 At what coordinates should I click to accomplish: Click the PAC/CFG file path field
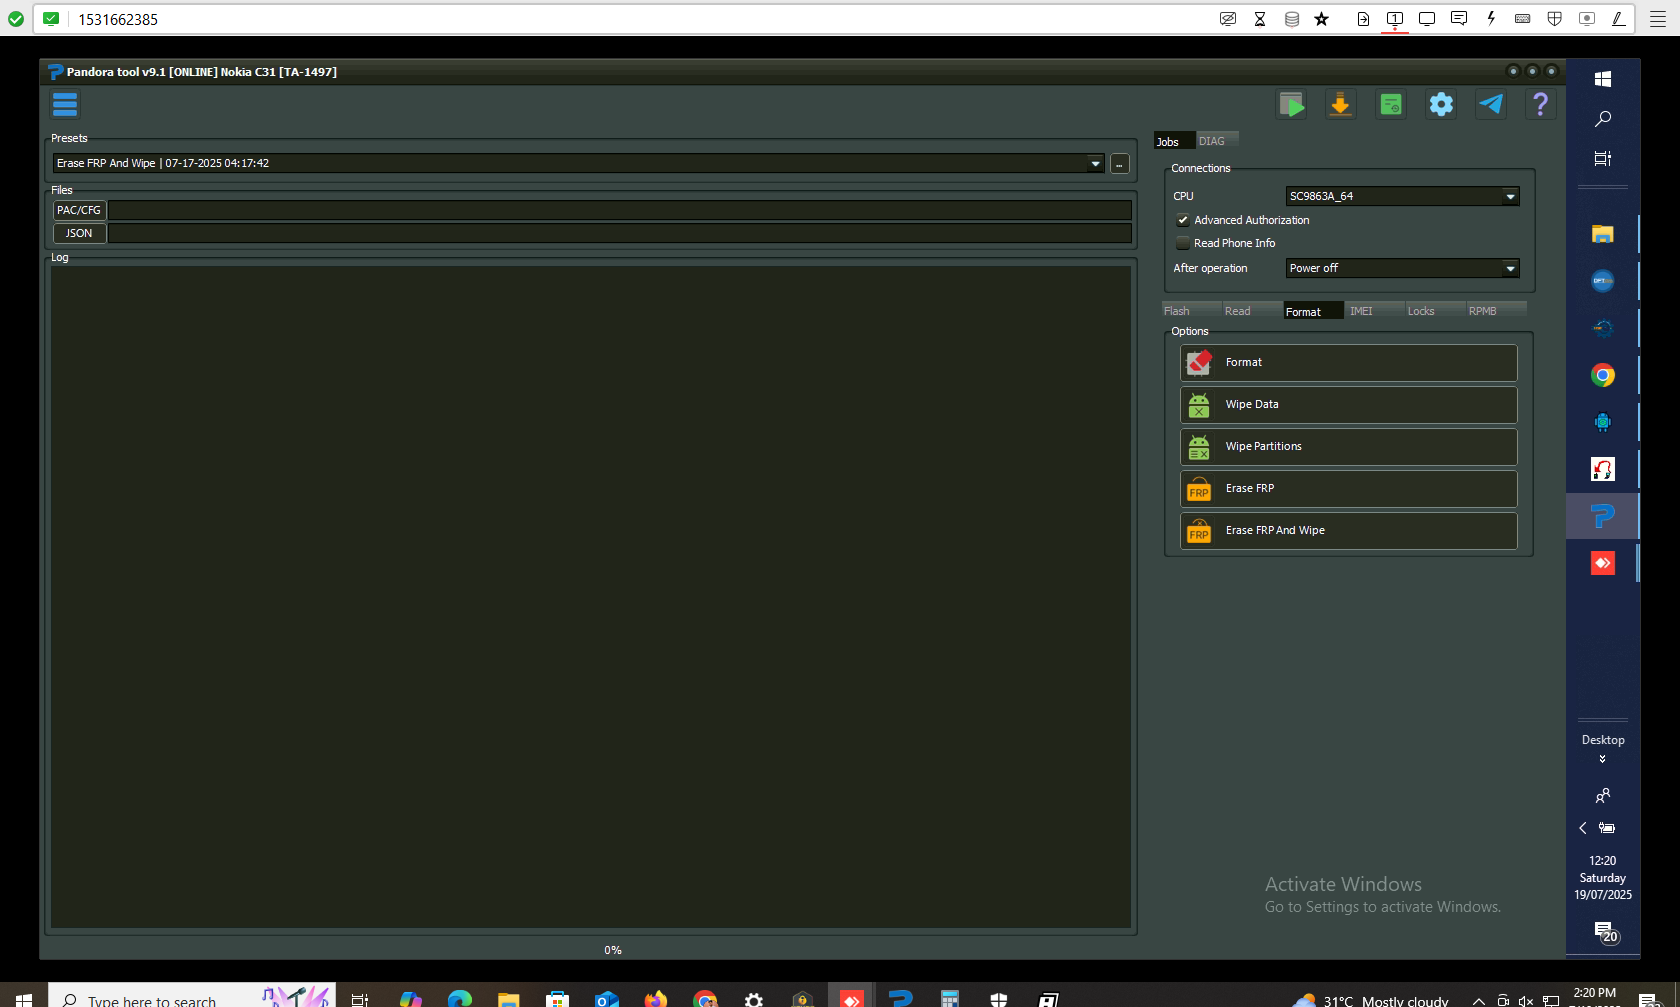(620, 210)
